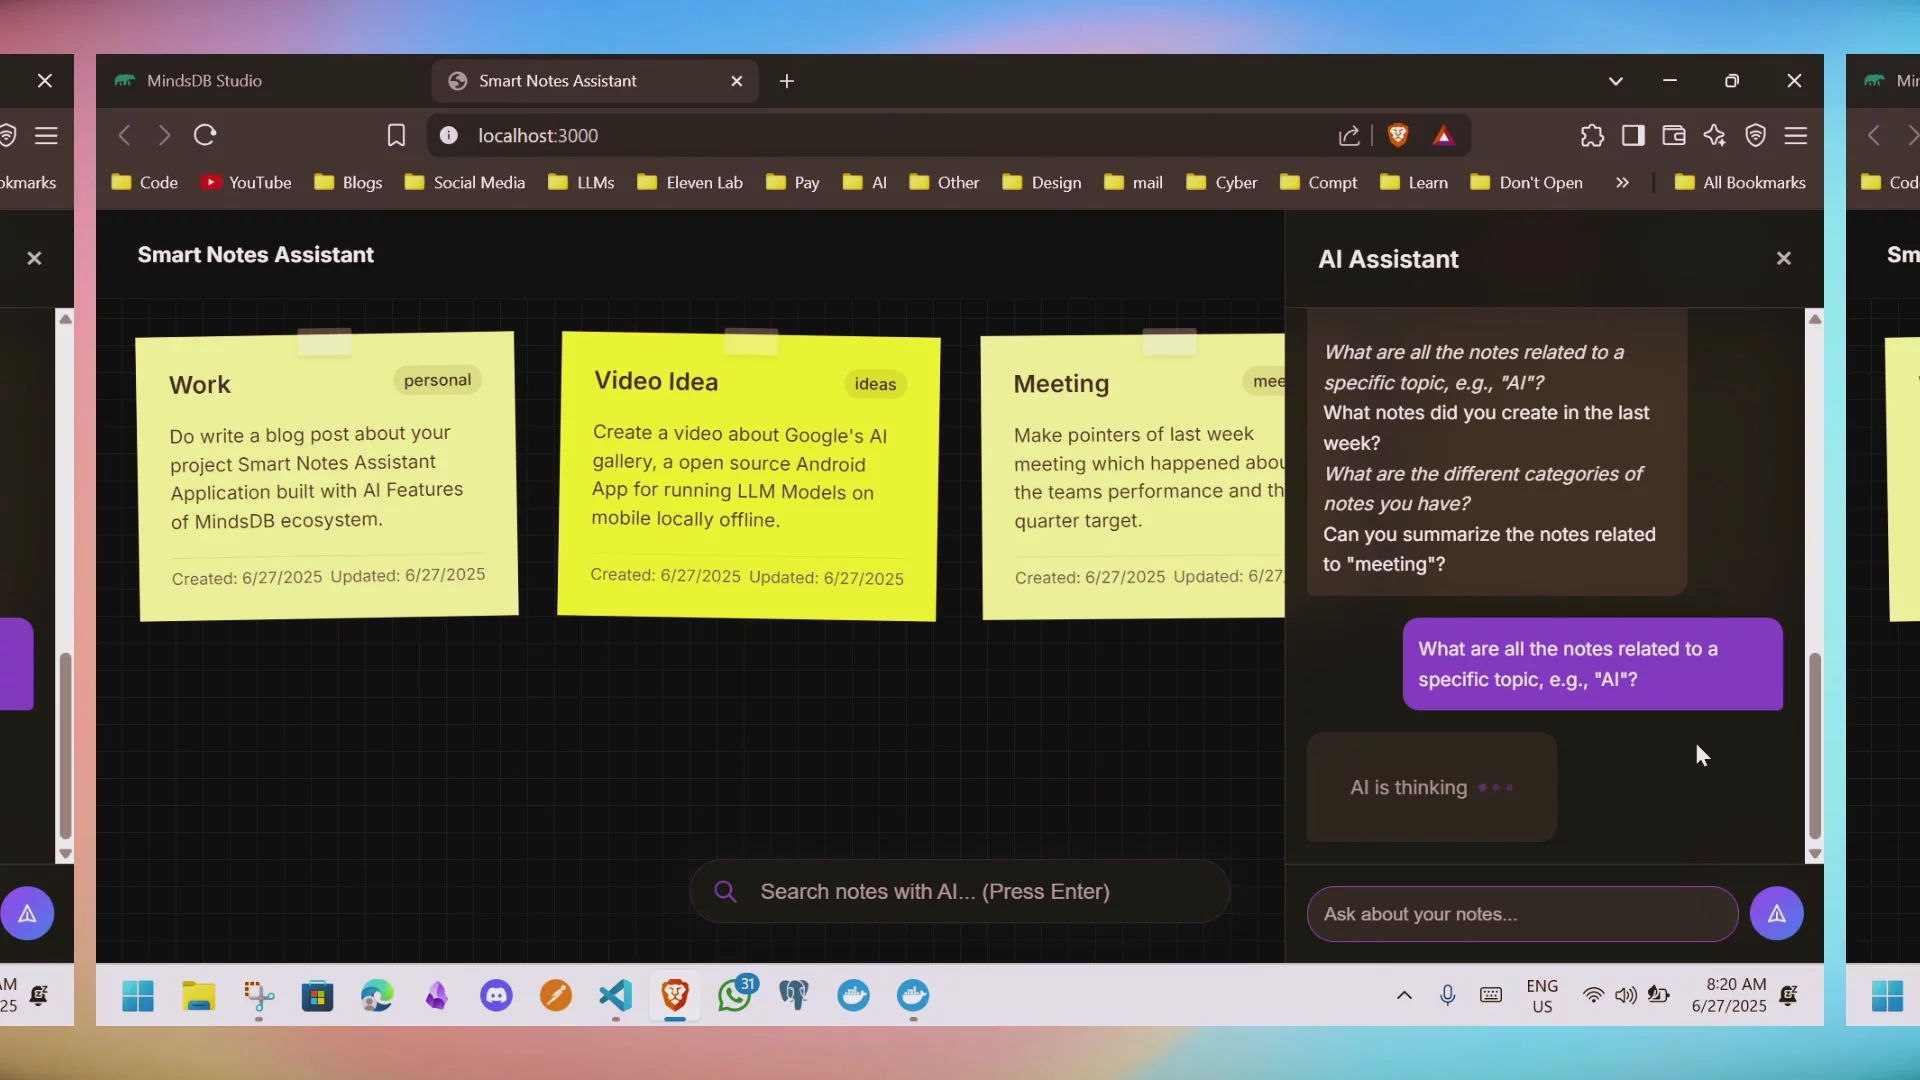Open Snipping Tool from taskbar
The height and width of the screenshot is (1080, 1920).
258,995
